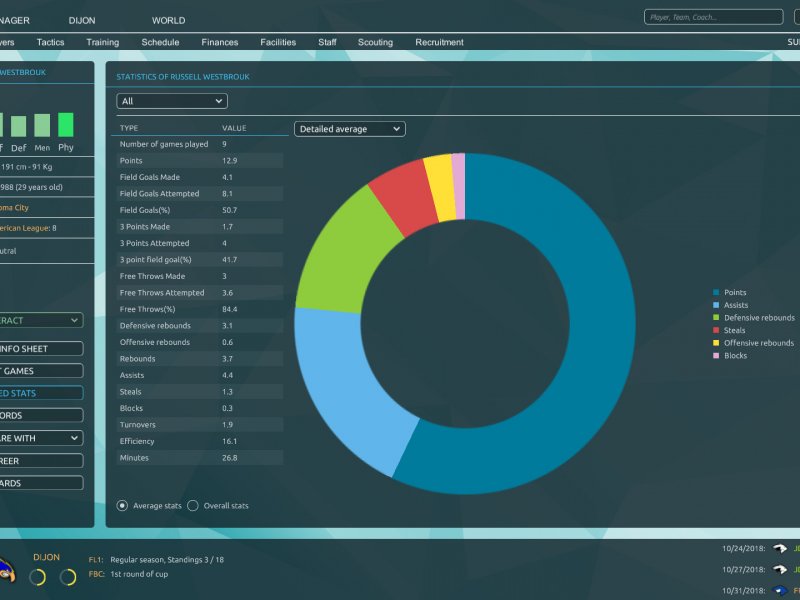
Task: Open the contract dropdown in the left panel
Action: (40, 320)
